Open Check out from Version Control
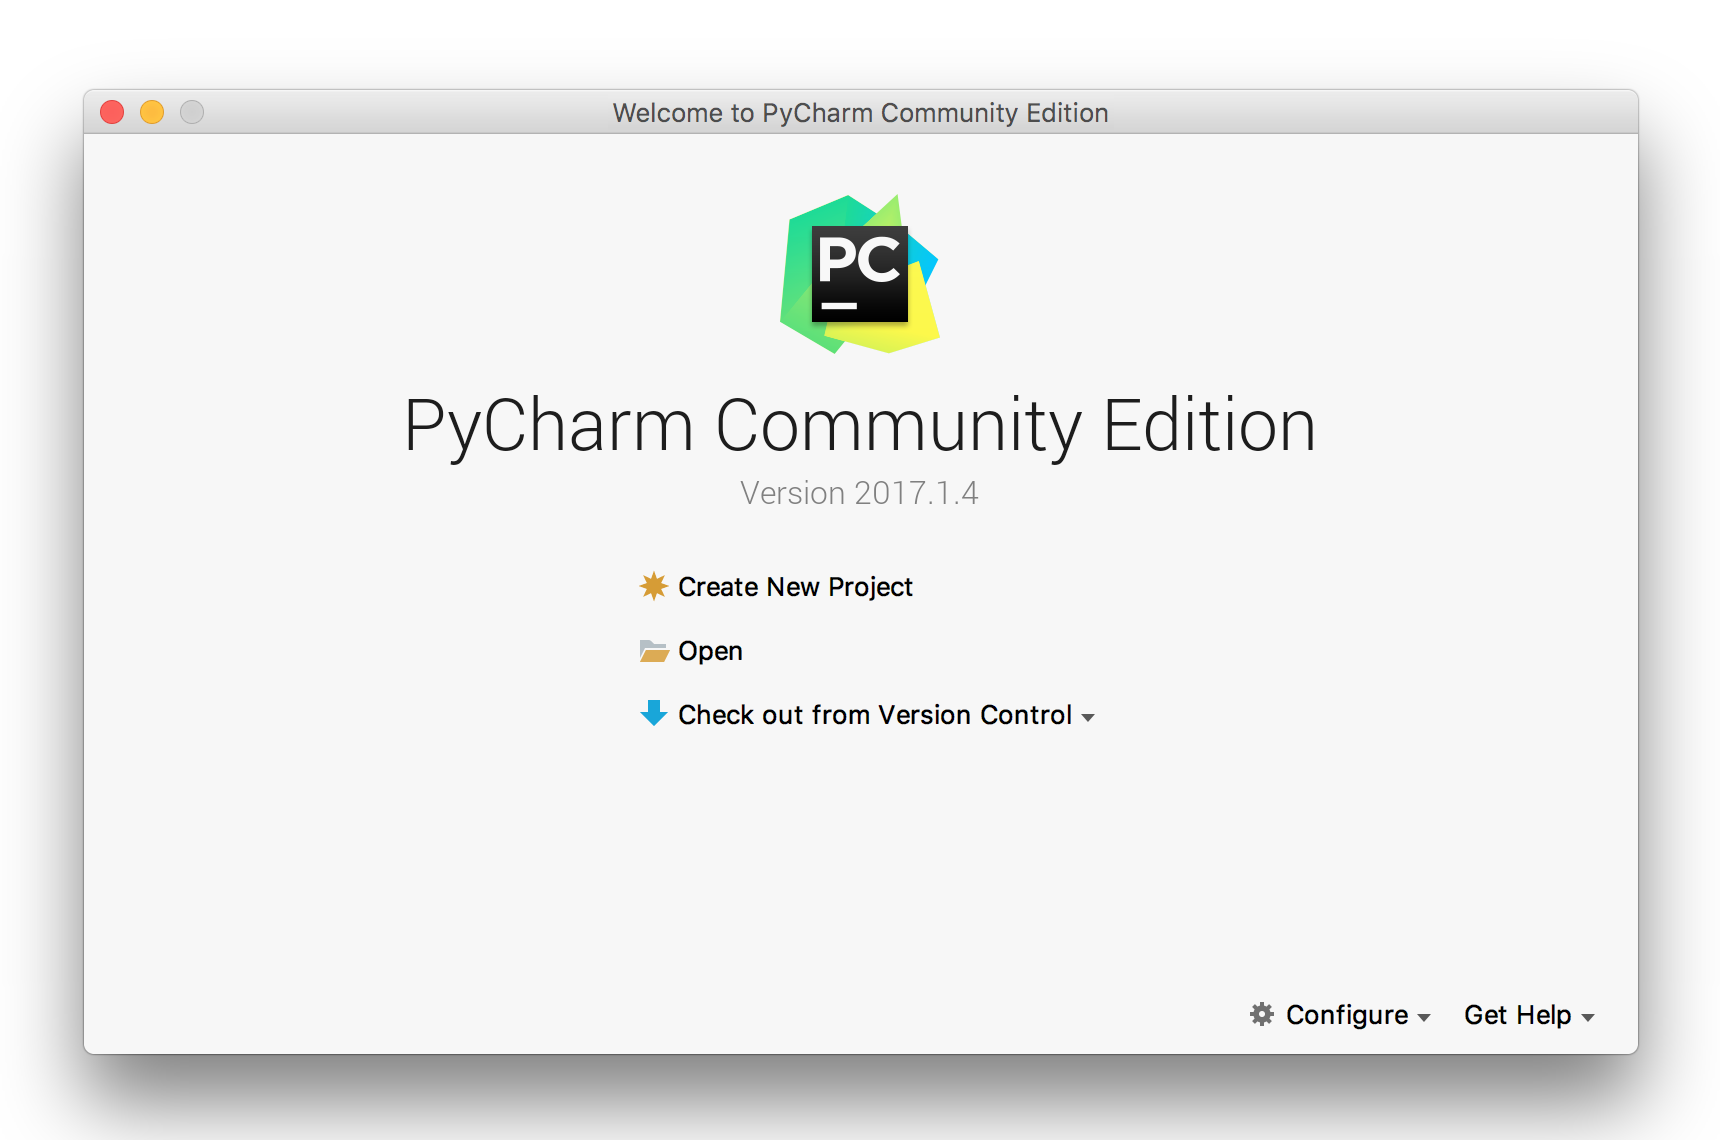The image size is (1720, 1140). coord(875,715)
